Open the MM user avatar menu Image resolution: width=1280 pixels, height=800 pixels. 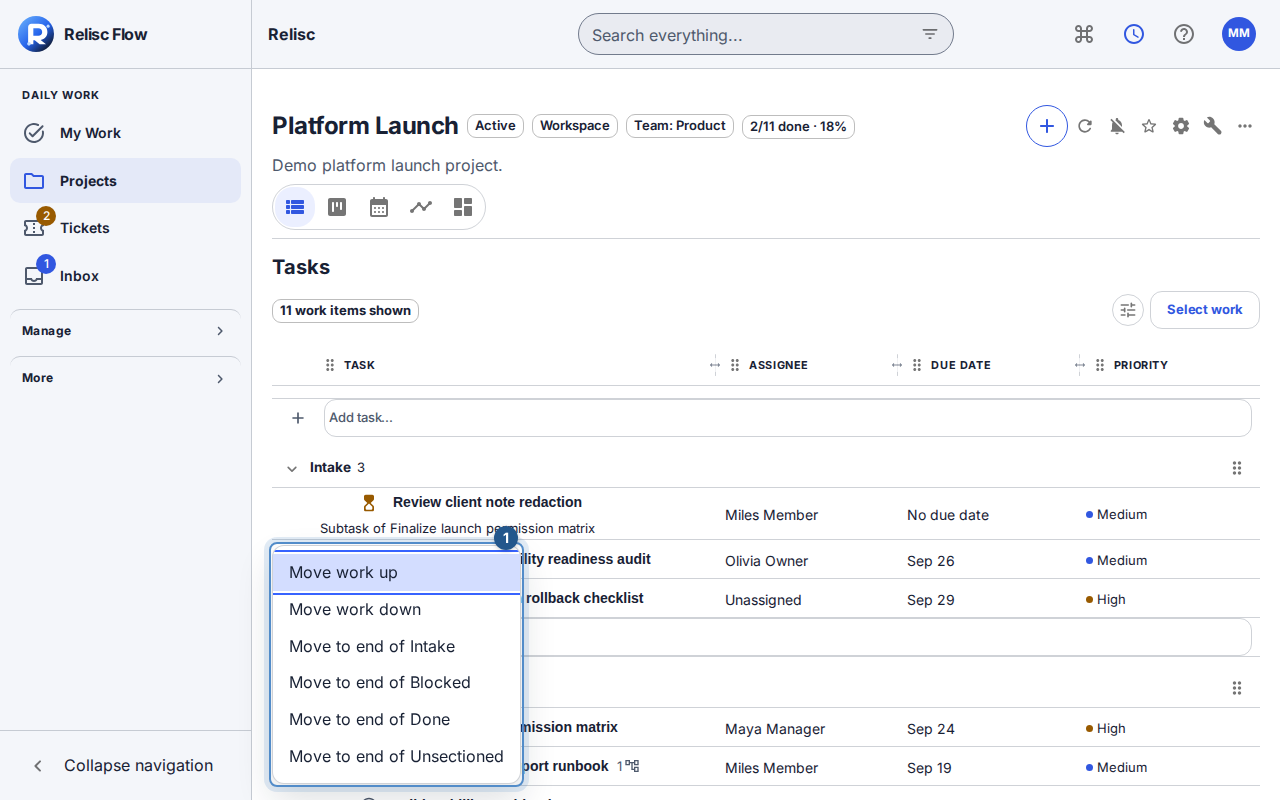coord(1239,34)
